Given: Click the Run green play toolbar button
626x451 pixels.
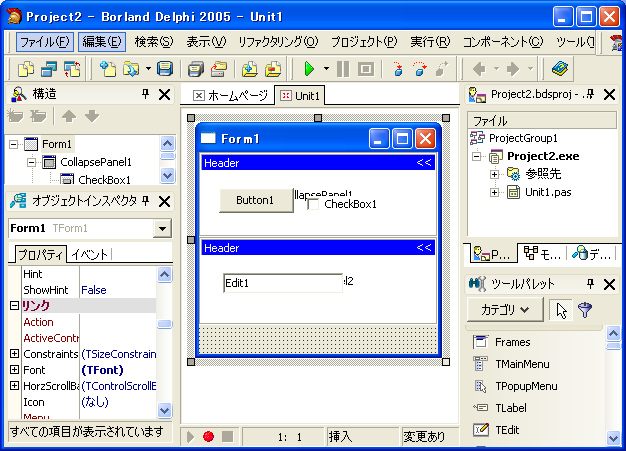Looking at the screenshot, I should pyautogui.click(x=309, y=69).
